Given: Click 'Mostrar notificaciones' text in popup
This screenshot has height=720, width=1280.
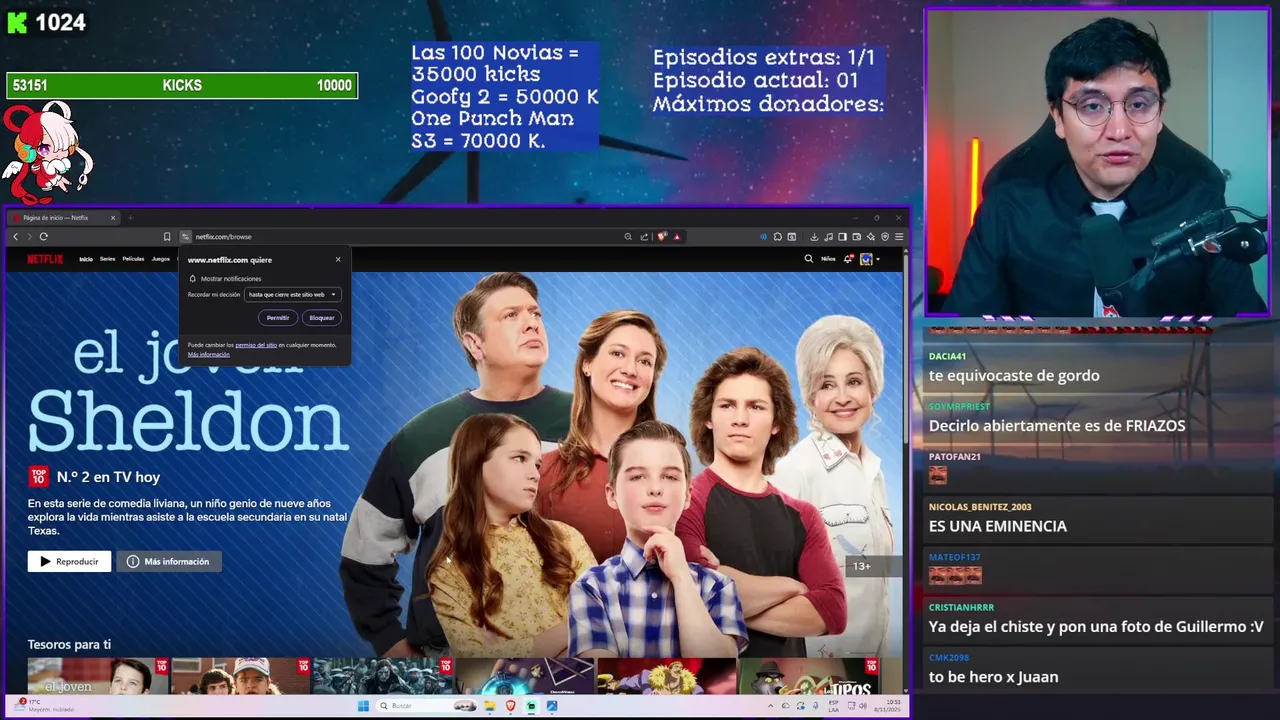Looking at the screenshot, I should 231,279.
